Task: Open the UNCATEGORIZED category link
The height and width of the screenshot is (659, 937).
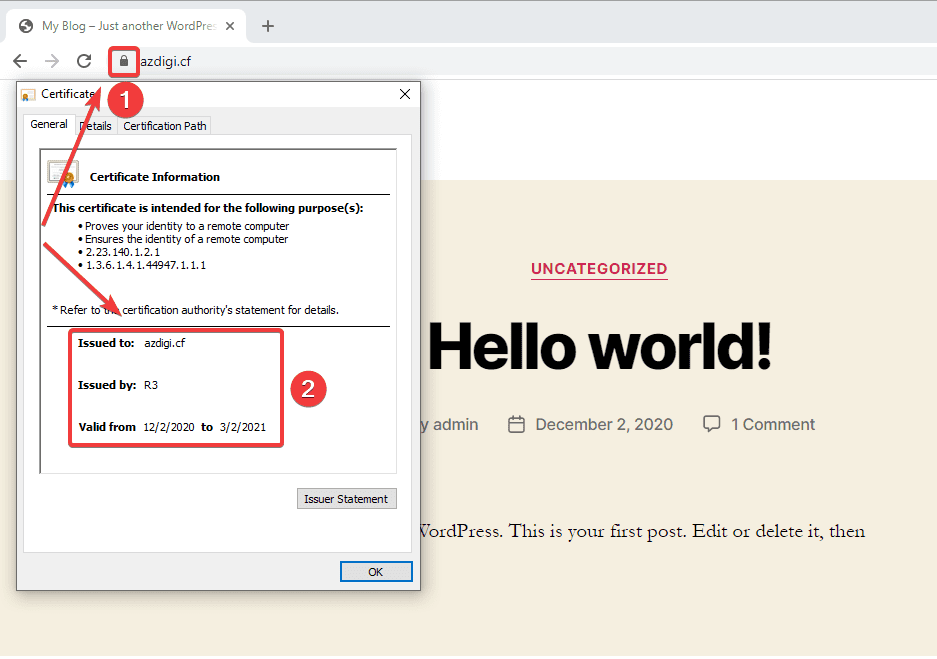Action: pyautogui.click(x=598, y=269)
